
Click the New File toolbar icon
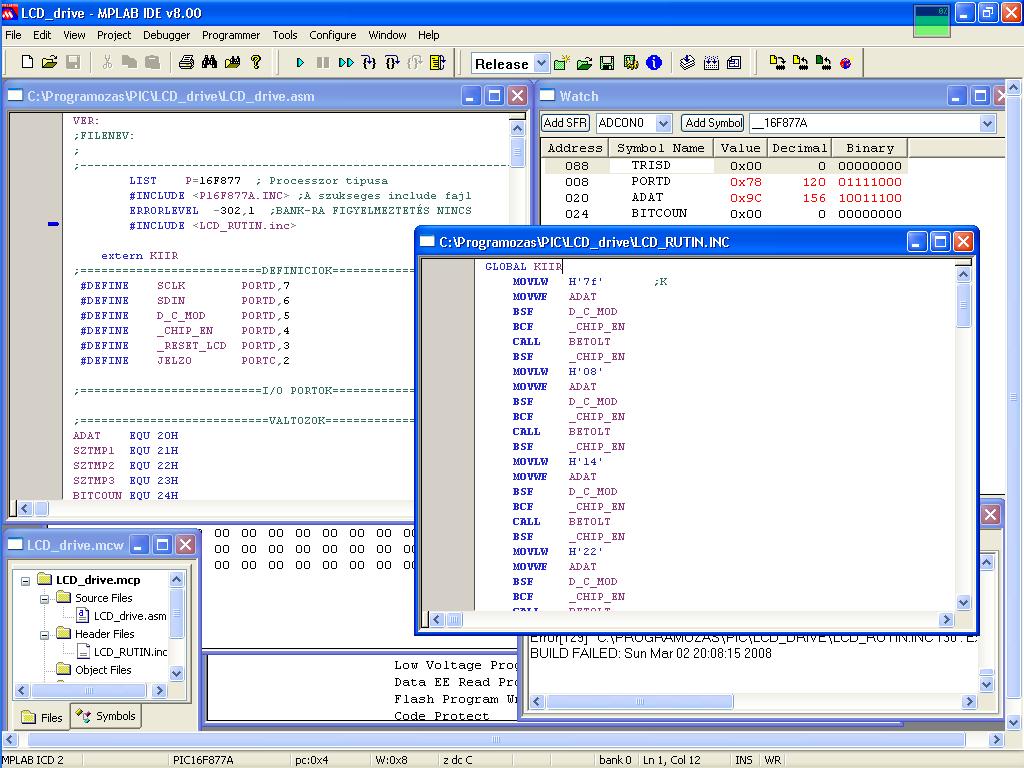tap(27, 62)
